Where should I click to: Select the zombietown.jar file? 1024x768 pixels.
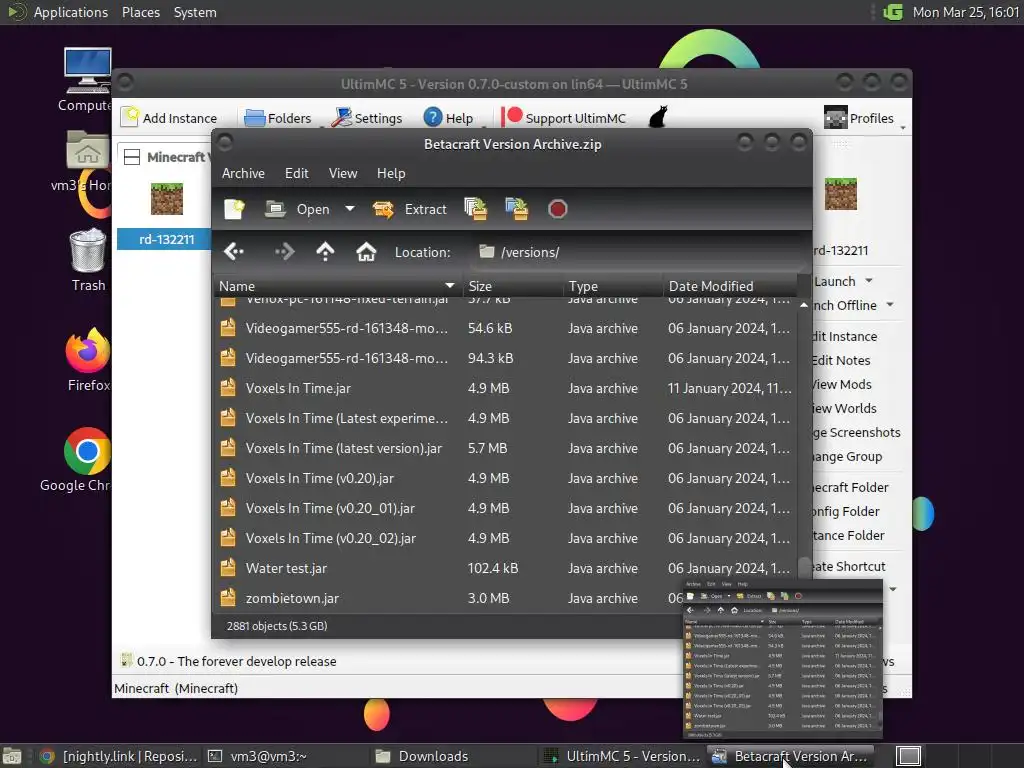point(449,598)
